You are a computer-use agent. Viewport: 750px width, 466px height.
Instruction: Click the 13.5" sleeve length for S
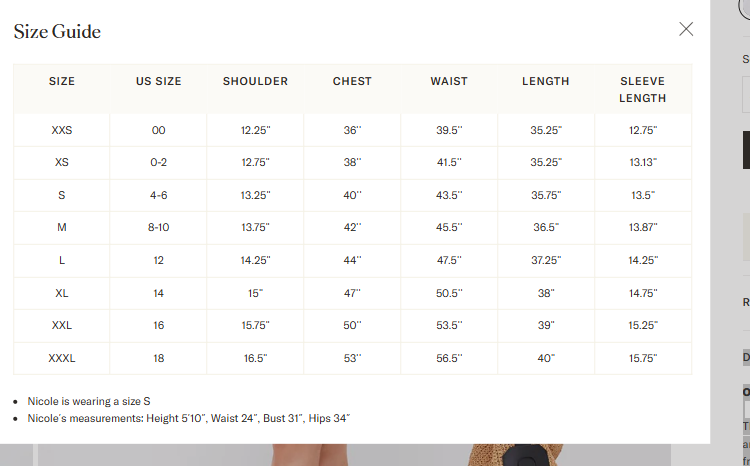[642, 195]
